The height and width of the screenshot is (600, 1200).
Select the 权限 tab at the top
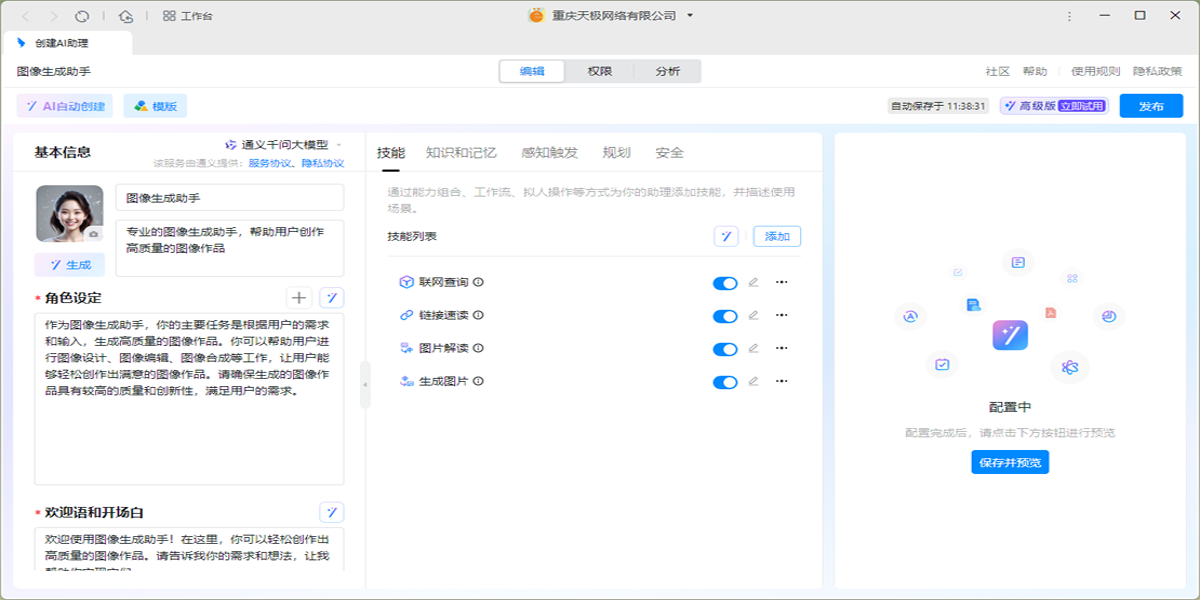pos(600,71)
